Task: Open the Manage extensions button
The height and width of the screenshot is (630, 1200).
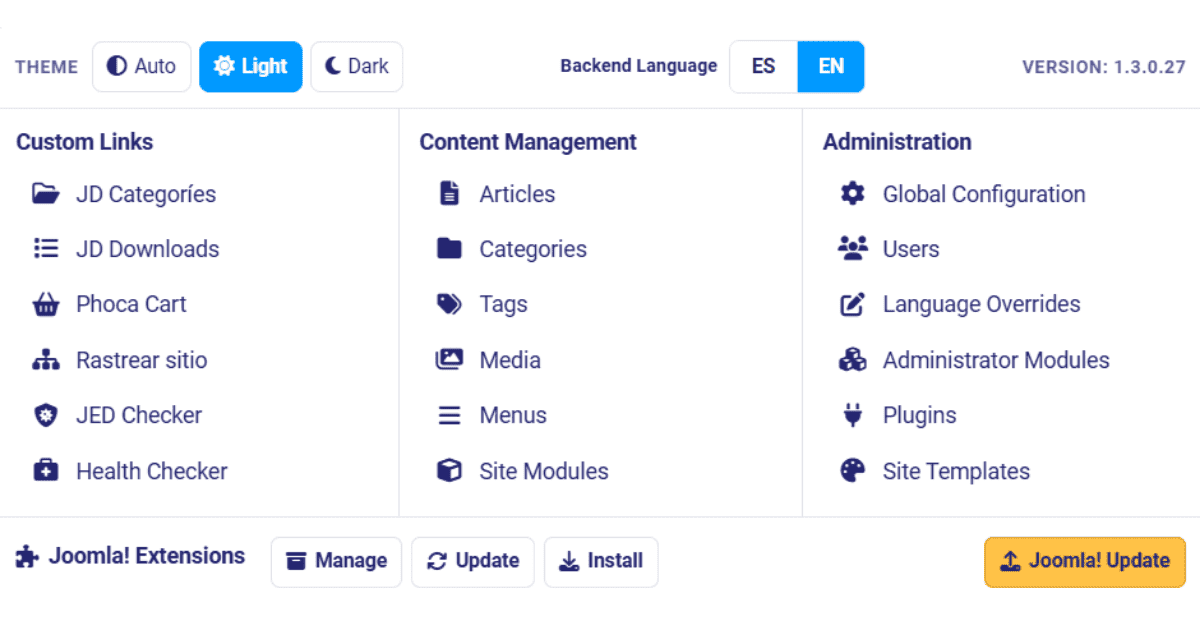Action: tap(336, 561)
